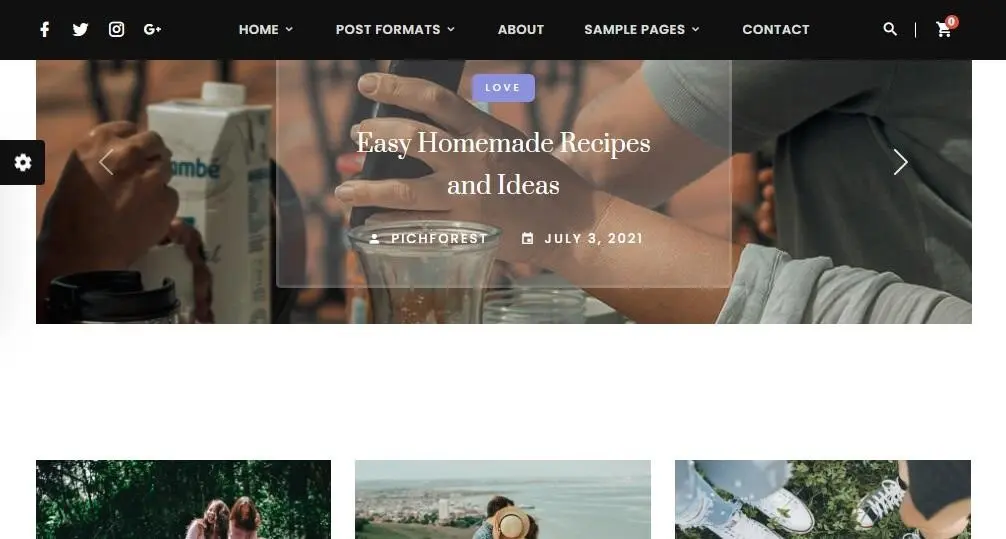Advance slider with the right arrow
The image size is (1006, 539).
tap(901, 162)
